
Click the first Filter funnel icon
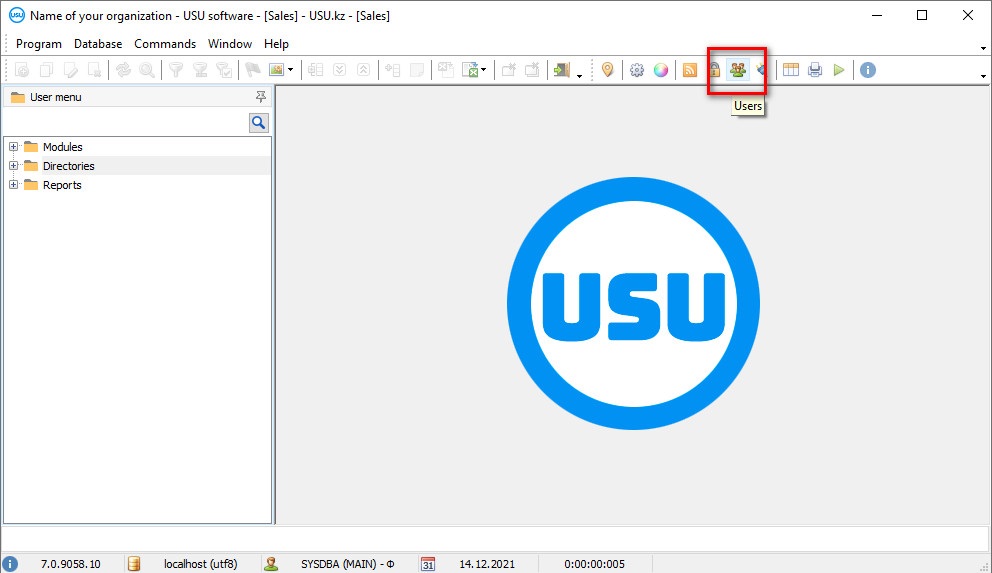click(177, 70)
